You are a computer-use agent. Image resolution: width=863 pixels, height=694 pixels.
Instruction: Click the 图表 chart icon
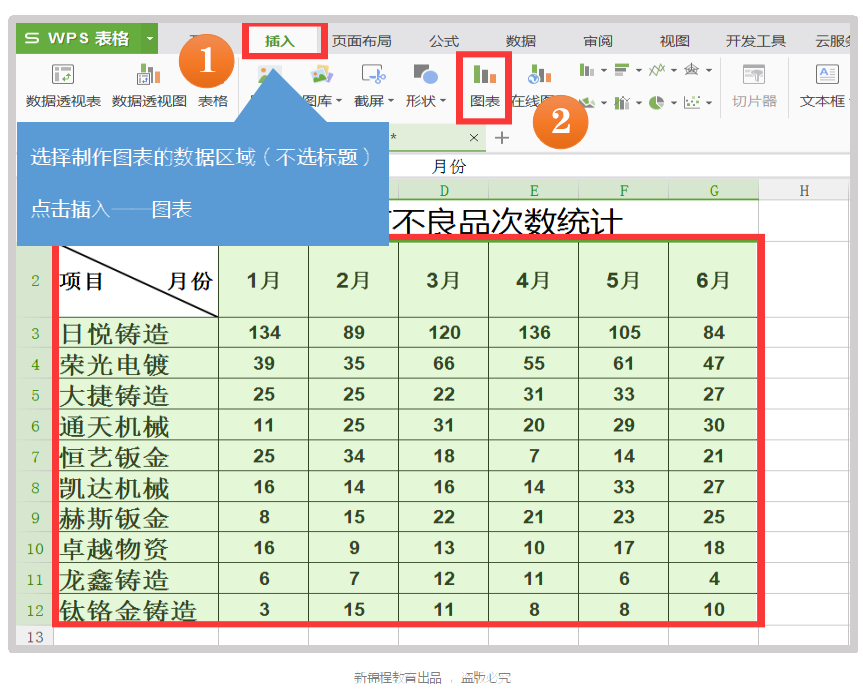click(x=484, y=74)
